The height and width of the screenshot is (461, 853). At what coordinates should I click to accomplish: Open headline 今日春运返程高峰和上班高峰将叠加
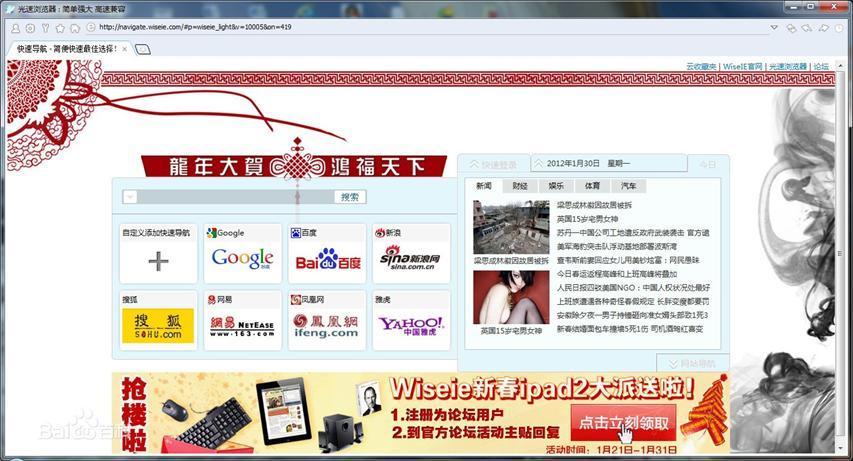(x=617, y=274)
